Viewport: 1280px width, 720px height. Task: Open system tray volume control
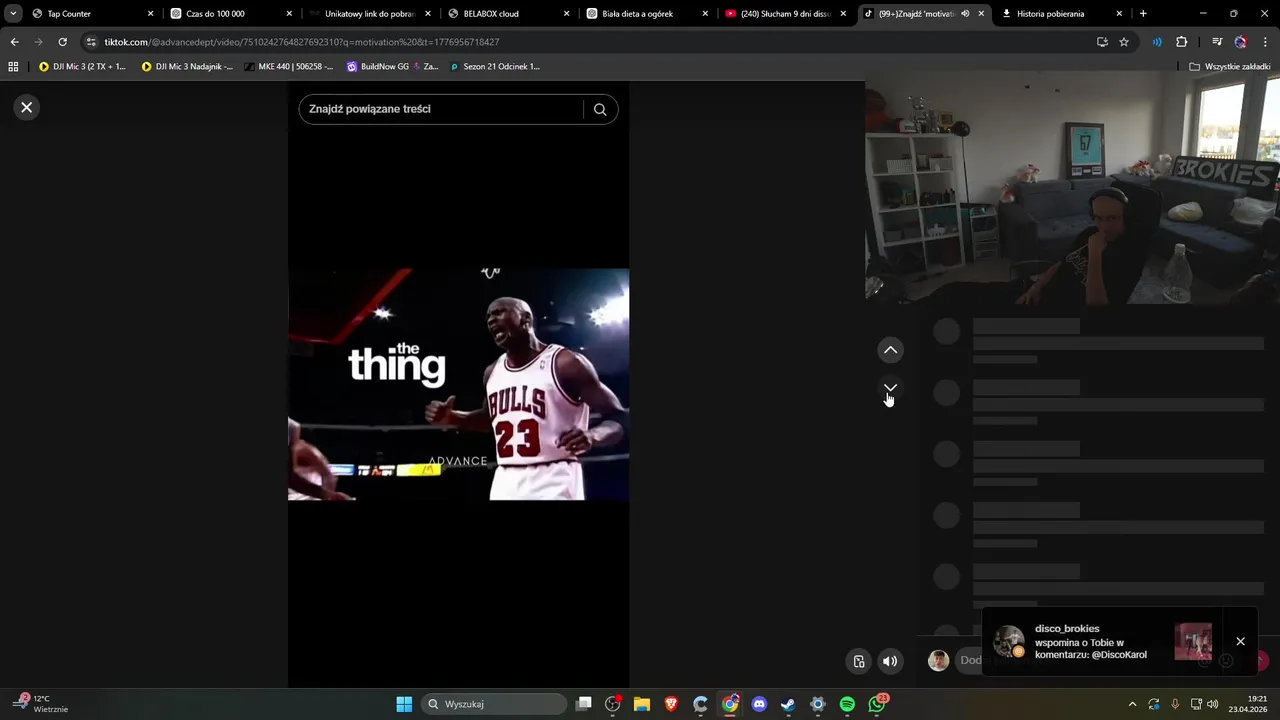(1213, 704)
